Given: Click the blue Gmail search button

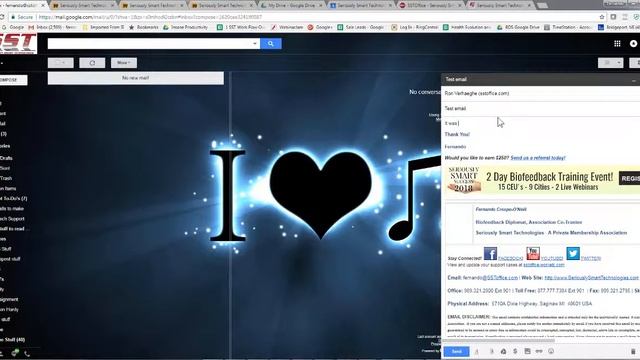Looking at the screenshot, I should tap(271, 44).
